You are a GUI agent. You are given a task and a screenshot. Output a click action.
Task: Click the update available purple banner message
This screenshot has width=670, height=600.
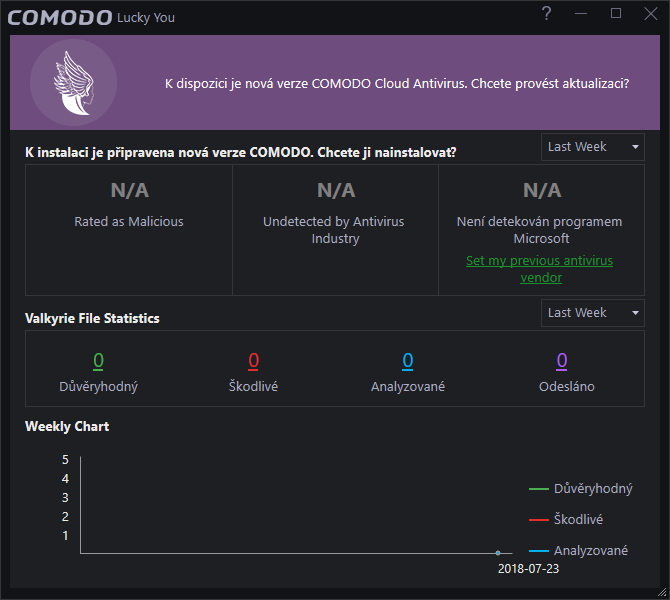pos(397,83)
